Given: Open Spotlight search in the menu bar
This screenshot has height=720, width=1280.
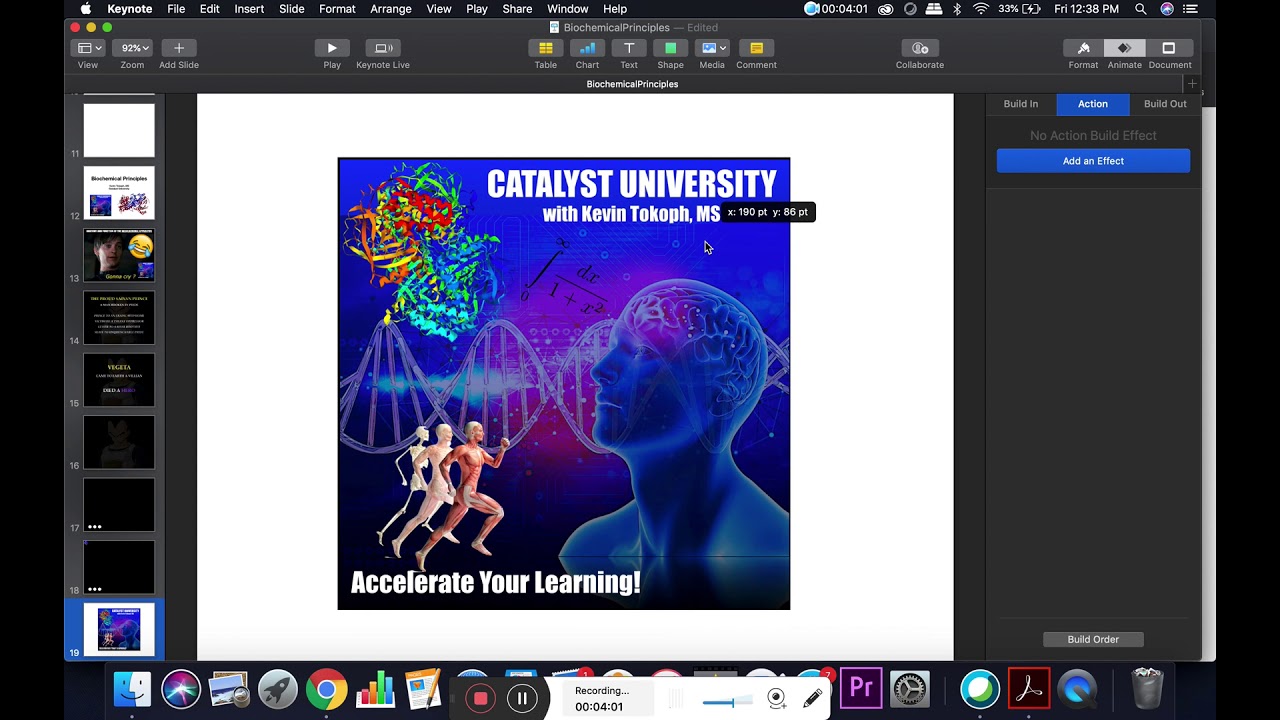Looking at the screenshot, I should [1141, 9].
